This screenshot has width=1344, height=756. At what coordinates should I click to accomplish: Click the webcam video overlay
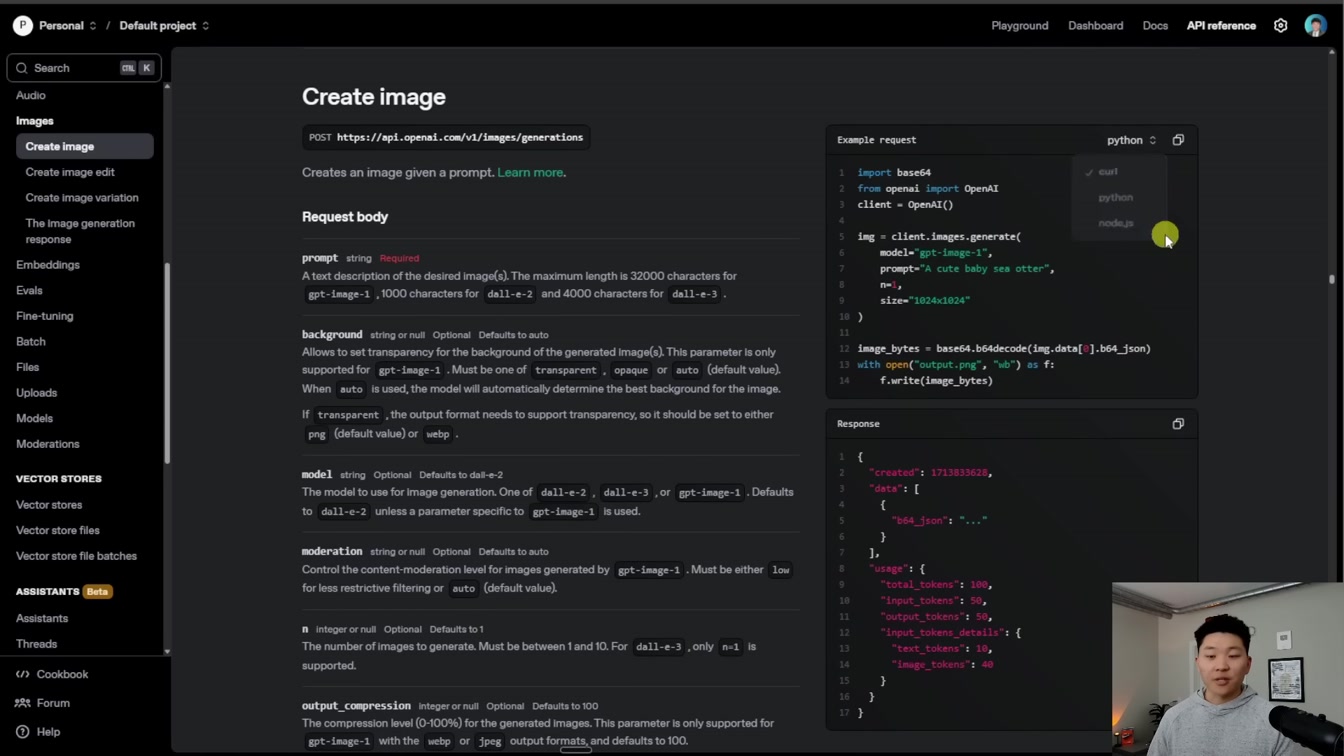1228,669
